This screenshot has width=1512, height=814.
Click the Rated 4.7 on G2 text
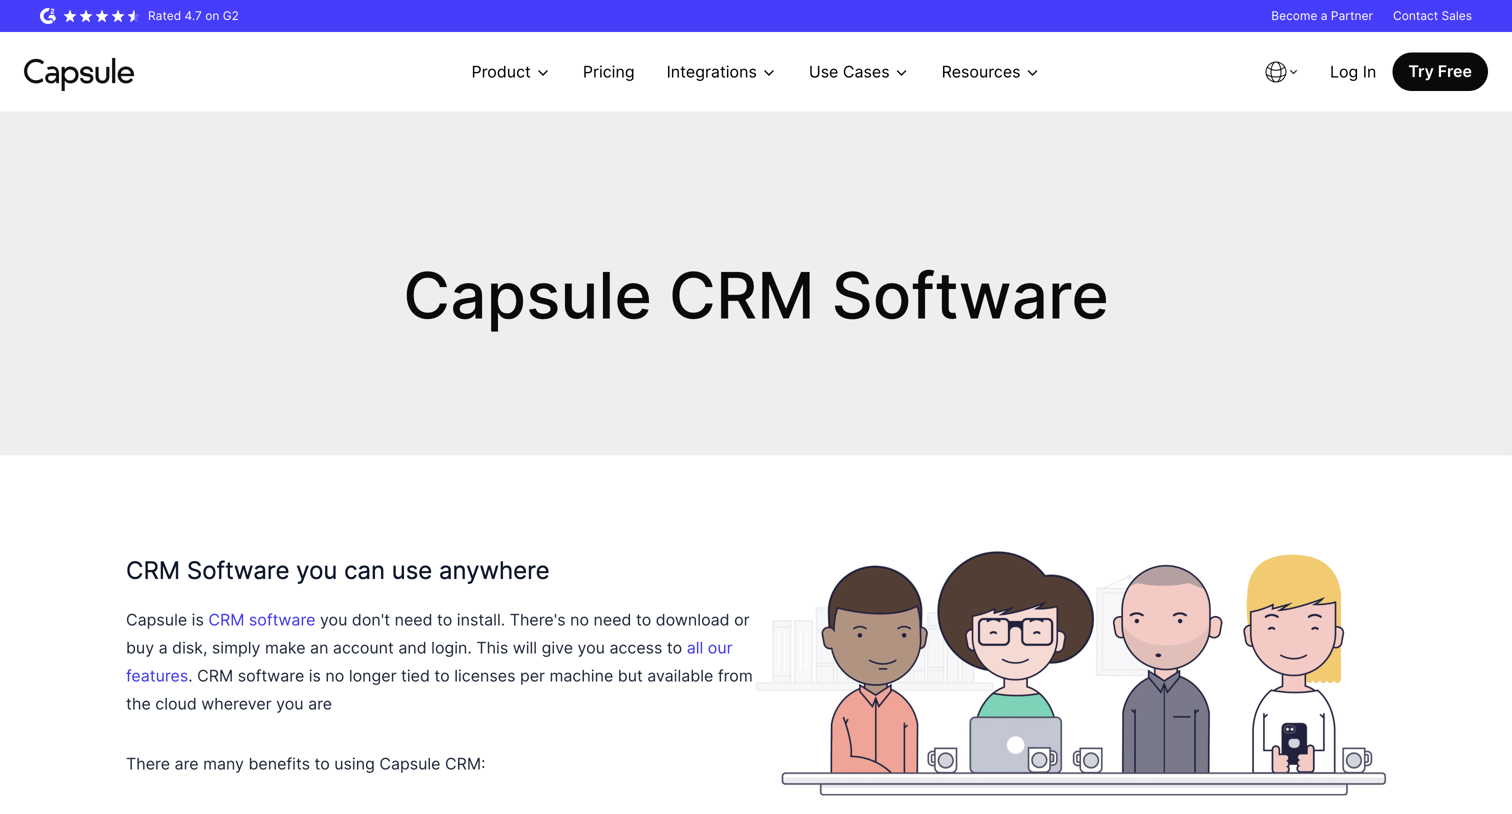tap(193, 16)
